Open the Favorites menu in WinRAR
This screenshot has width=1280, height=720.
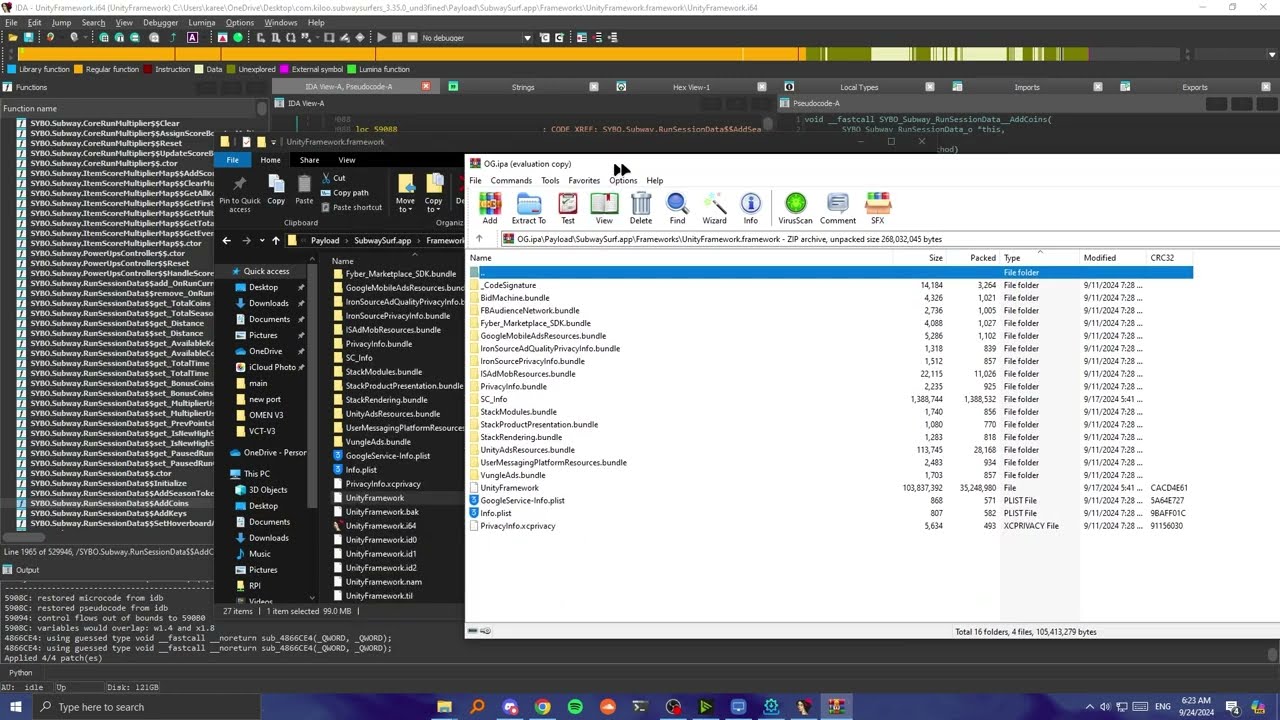click(584, 181)
